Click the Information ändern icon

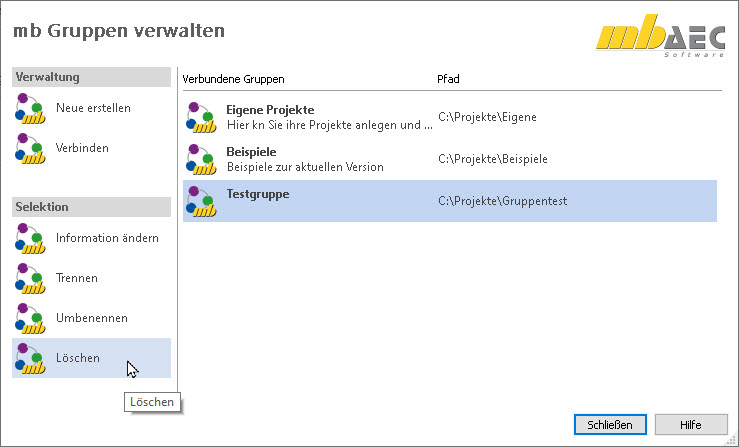[x=31, y=238]
